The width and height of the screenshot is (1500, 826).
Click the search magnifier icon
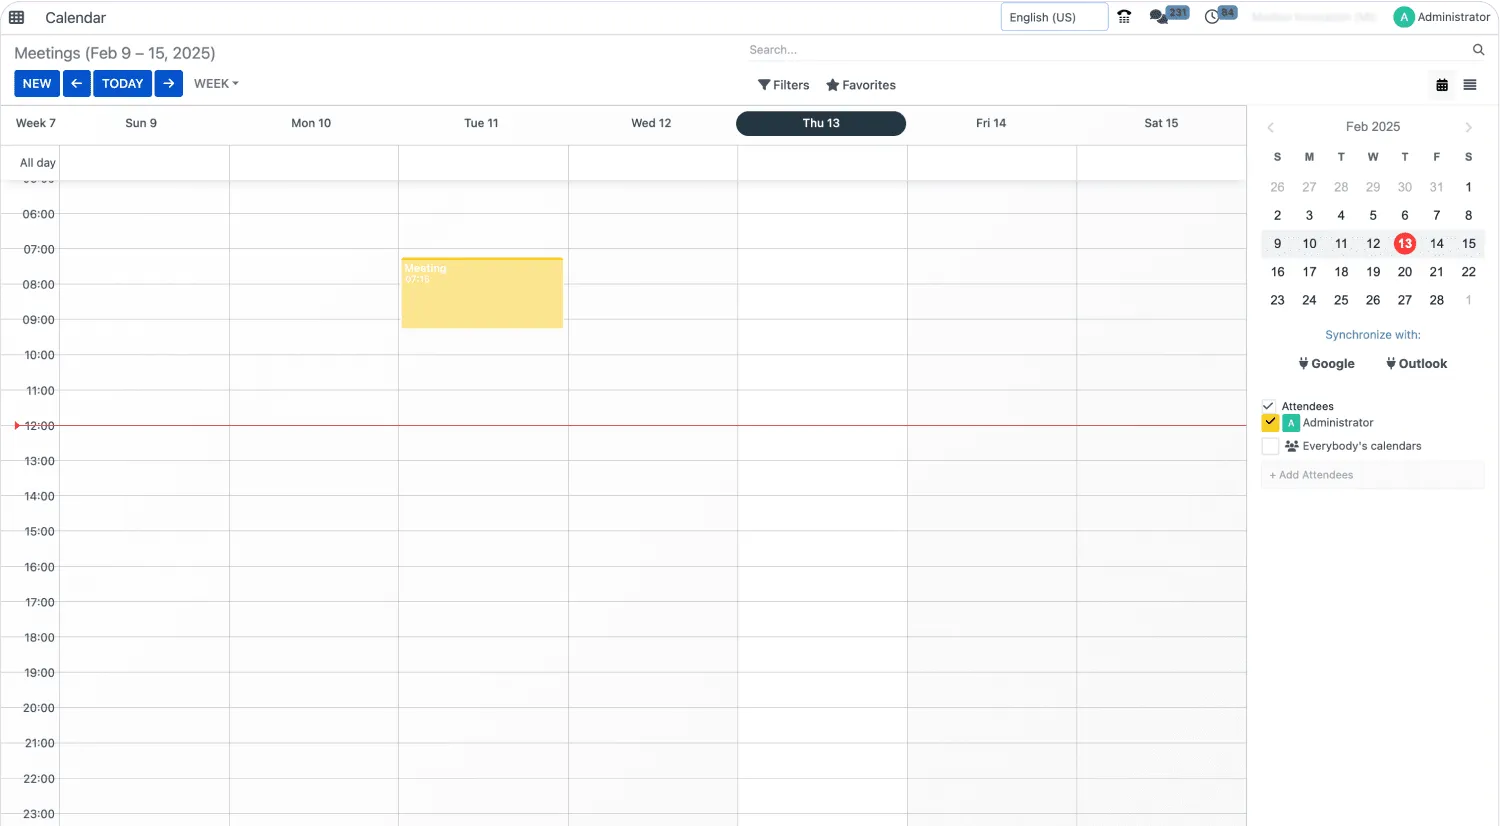click(1478, 50)
